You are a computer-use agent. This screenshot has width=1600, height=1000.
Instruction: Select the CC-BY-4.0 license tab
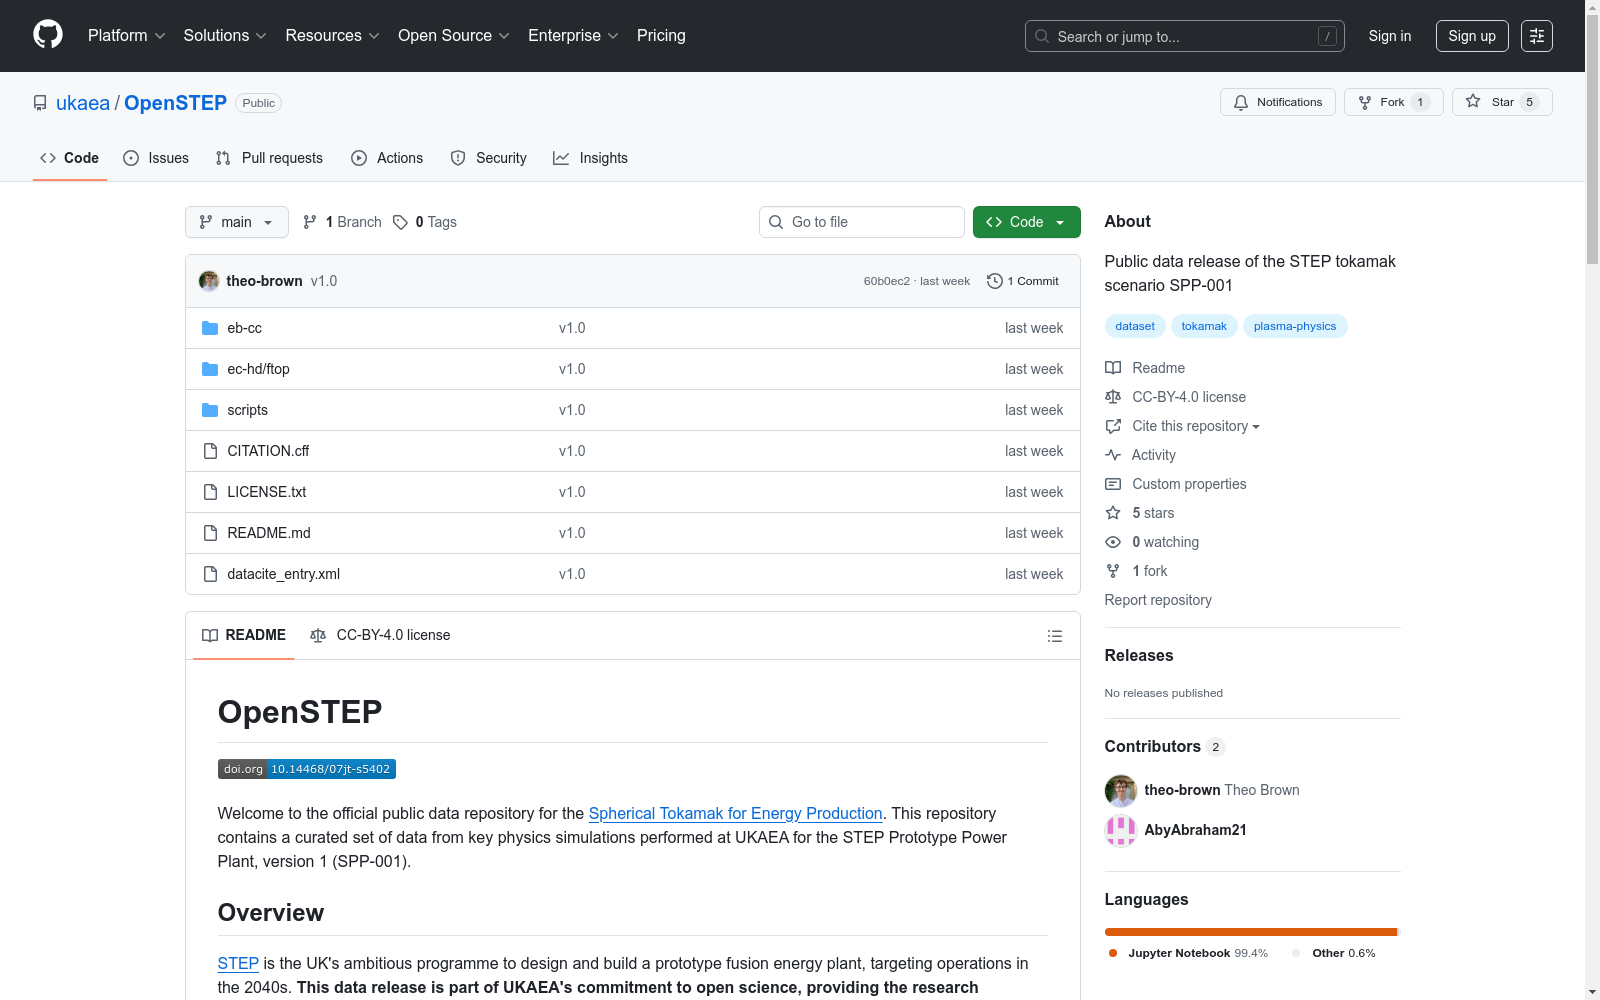[x=380, y=635]
